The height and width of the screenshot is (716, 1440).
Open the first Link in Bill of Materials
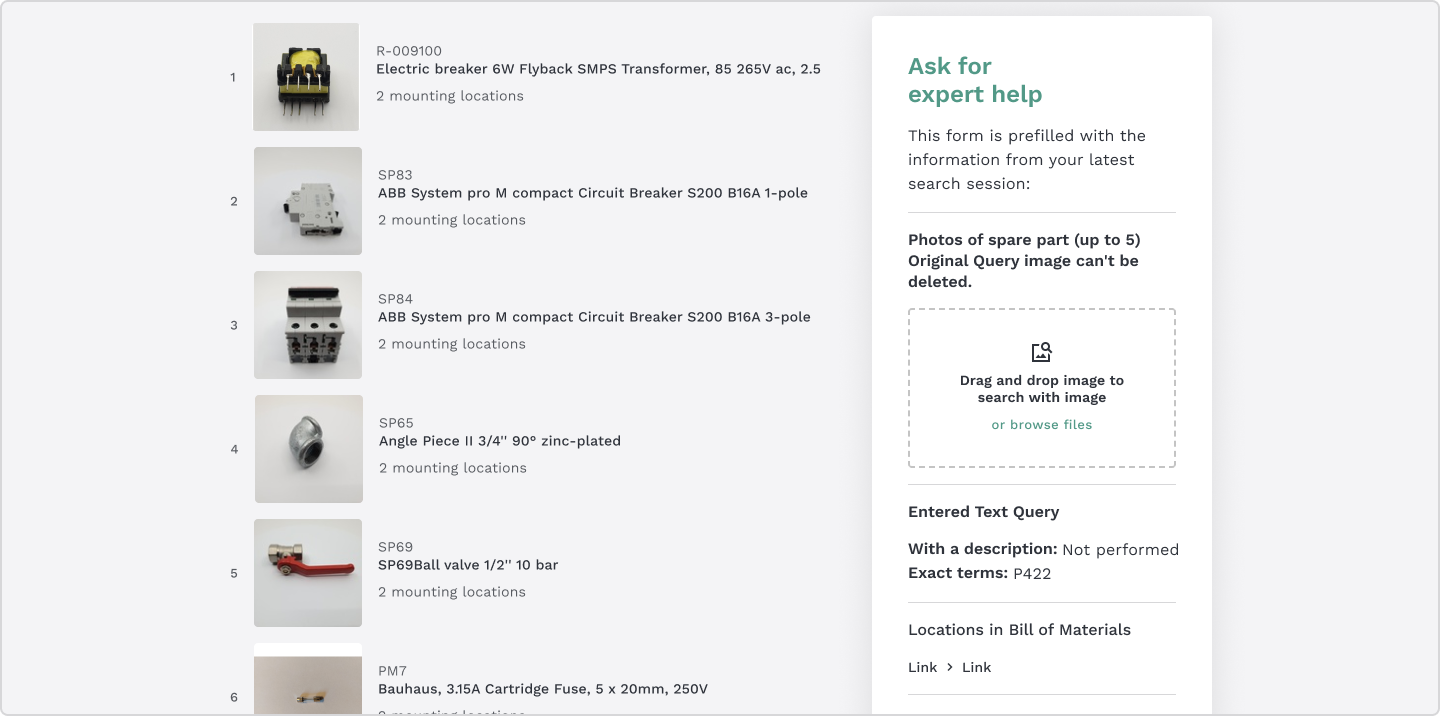[923, 667]
